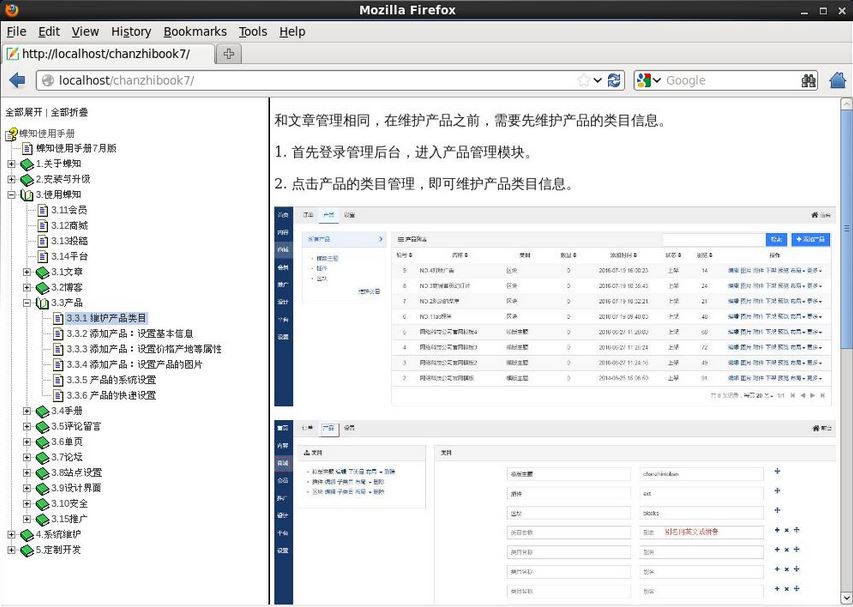853x607 pixels.
Task: Click the open book icon for 3.3产品
Action: point(42,303)
